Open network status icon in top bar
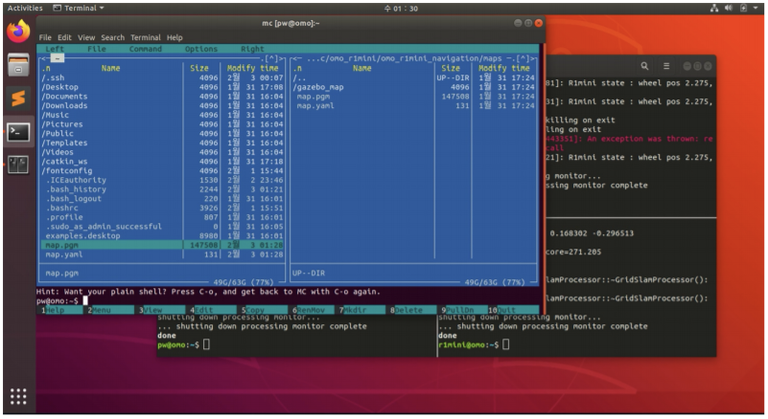 [x=714, y=8]
